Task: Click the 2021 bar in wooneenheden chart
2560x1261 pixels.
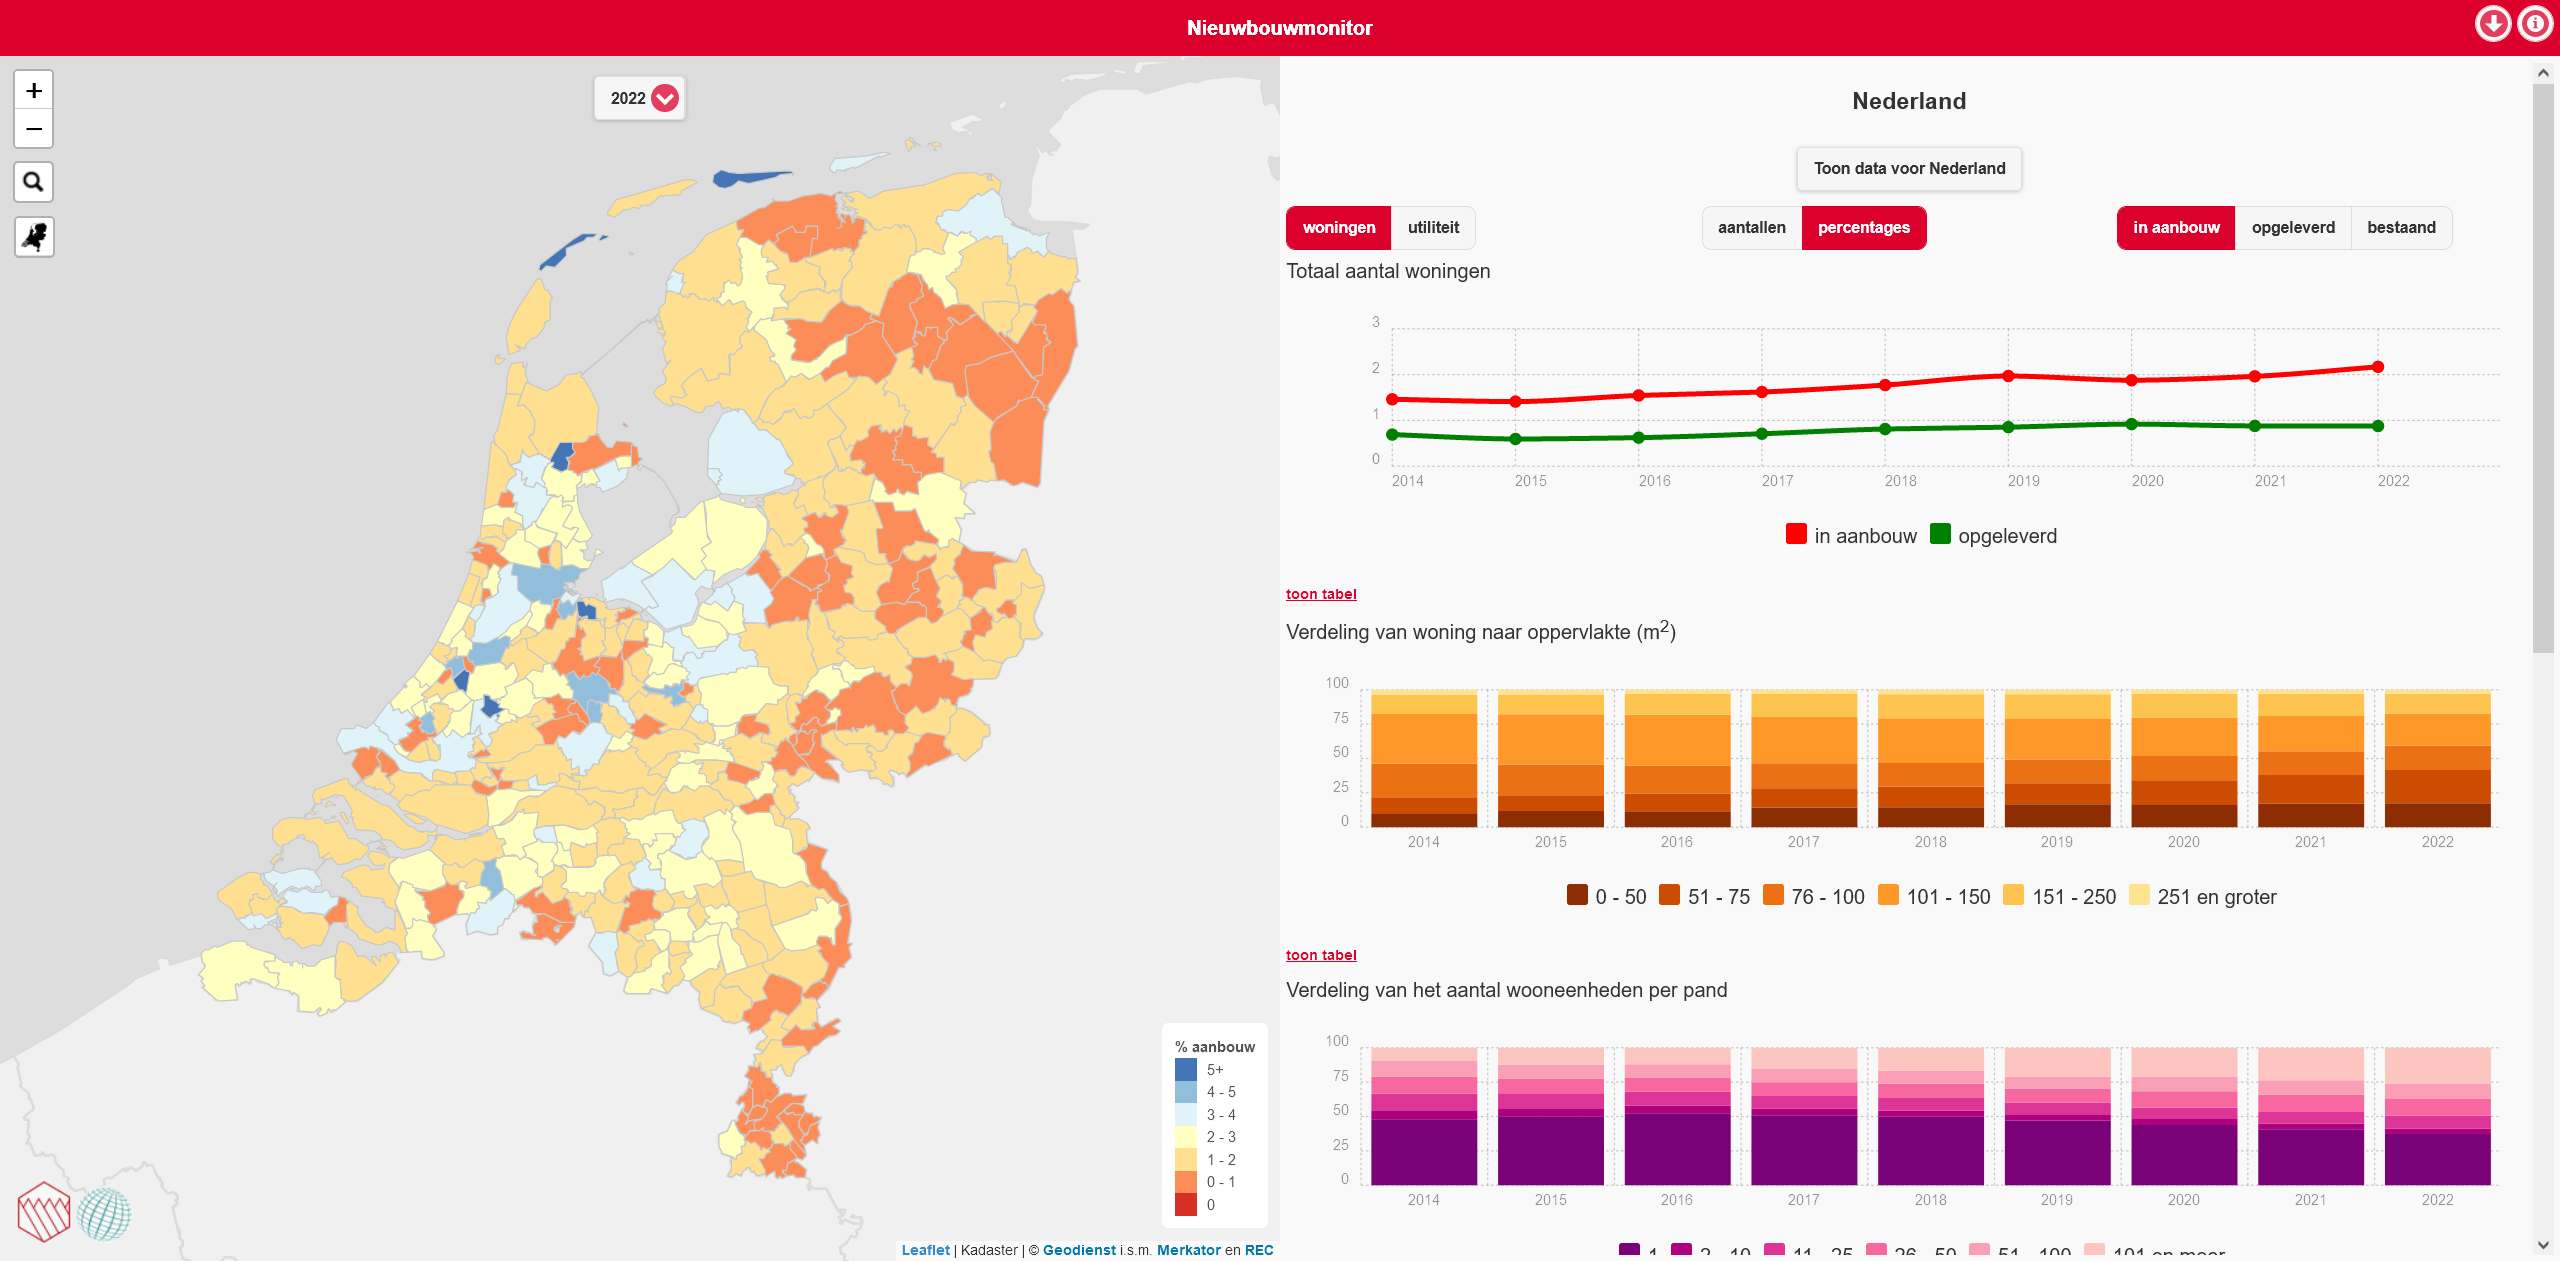Action: click(2310, 1116)
